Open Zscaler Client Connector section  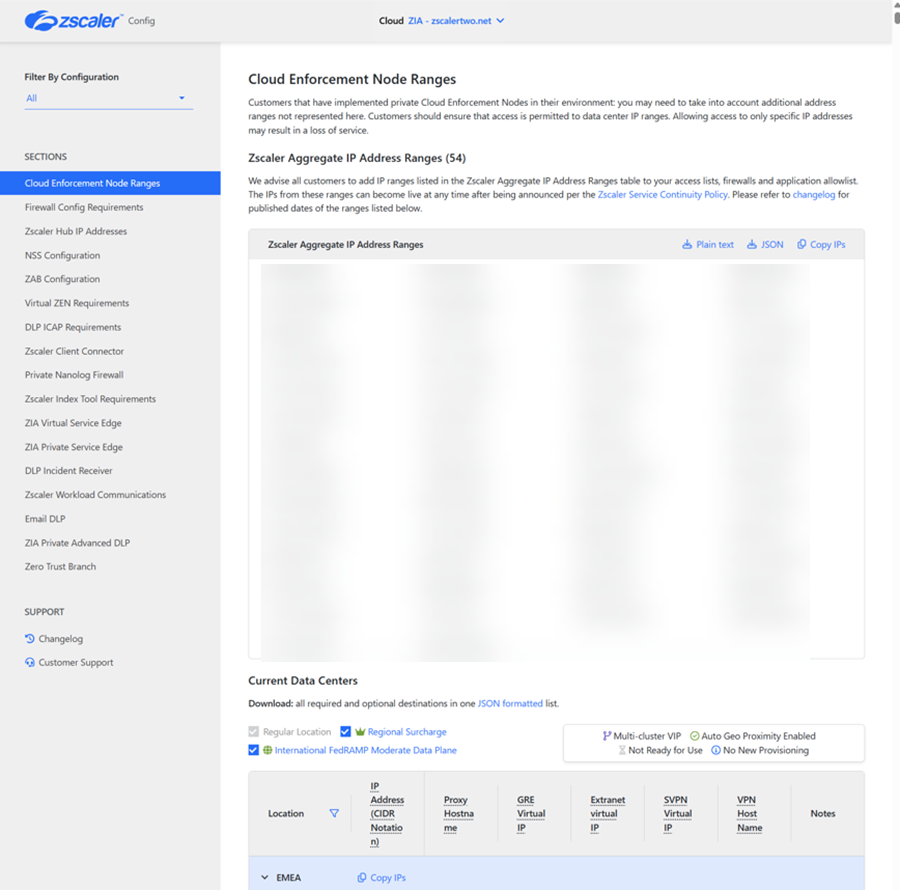coord(74,351)
